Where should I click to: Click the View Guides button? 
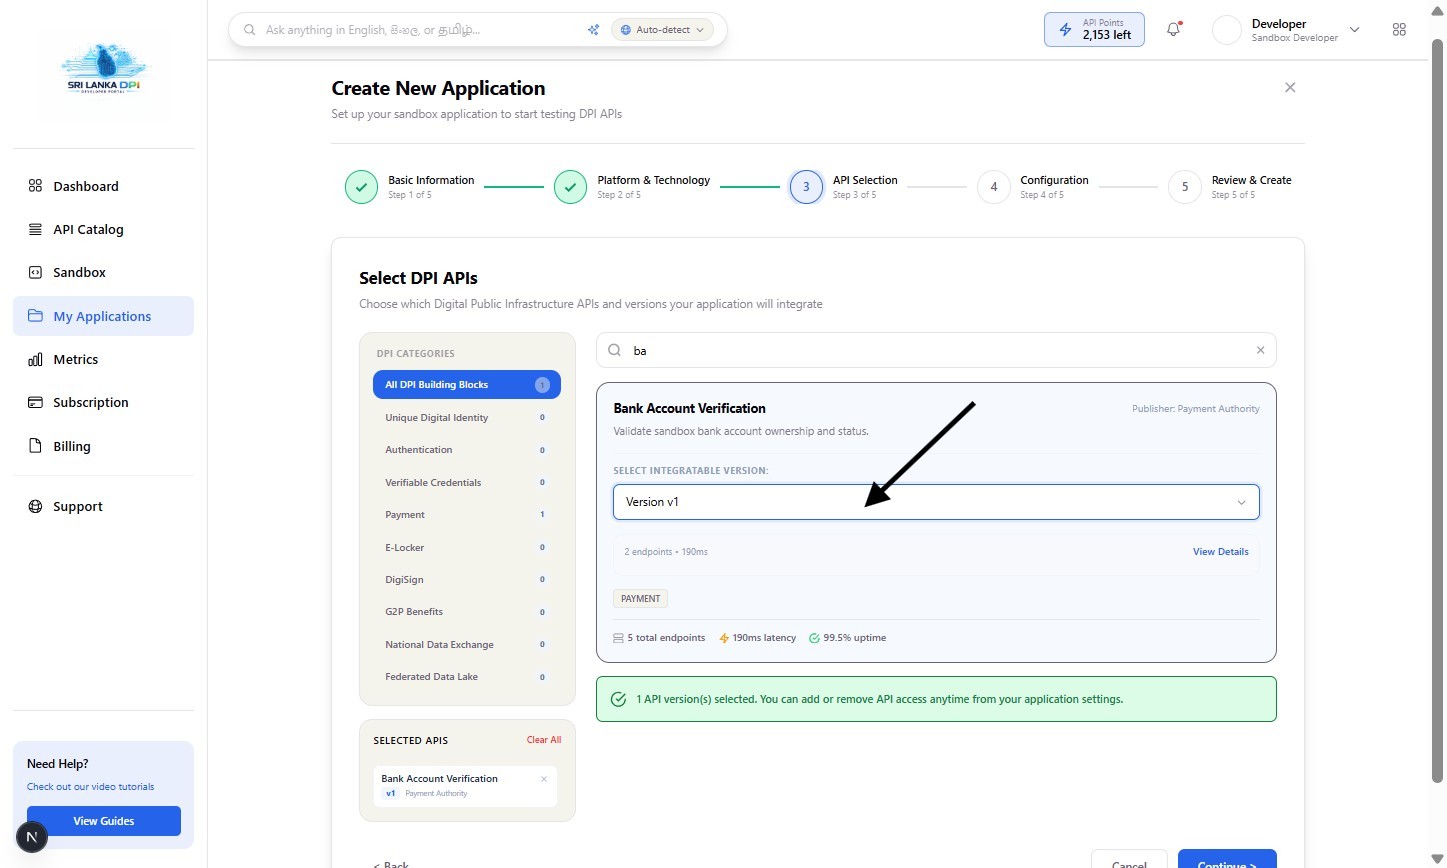pyautogui.click(x=104, y=821)
